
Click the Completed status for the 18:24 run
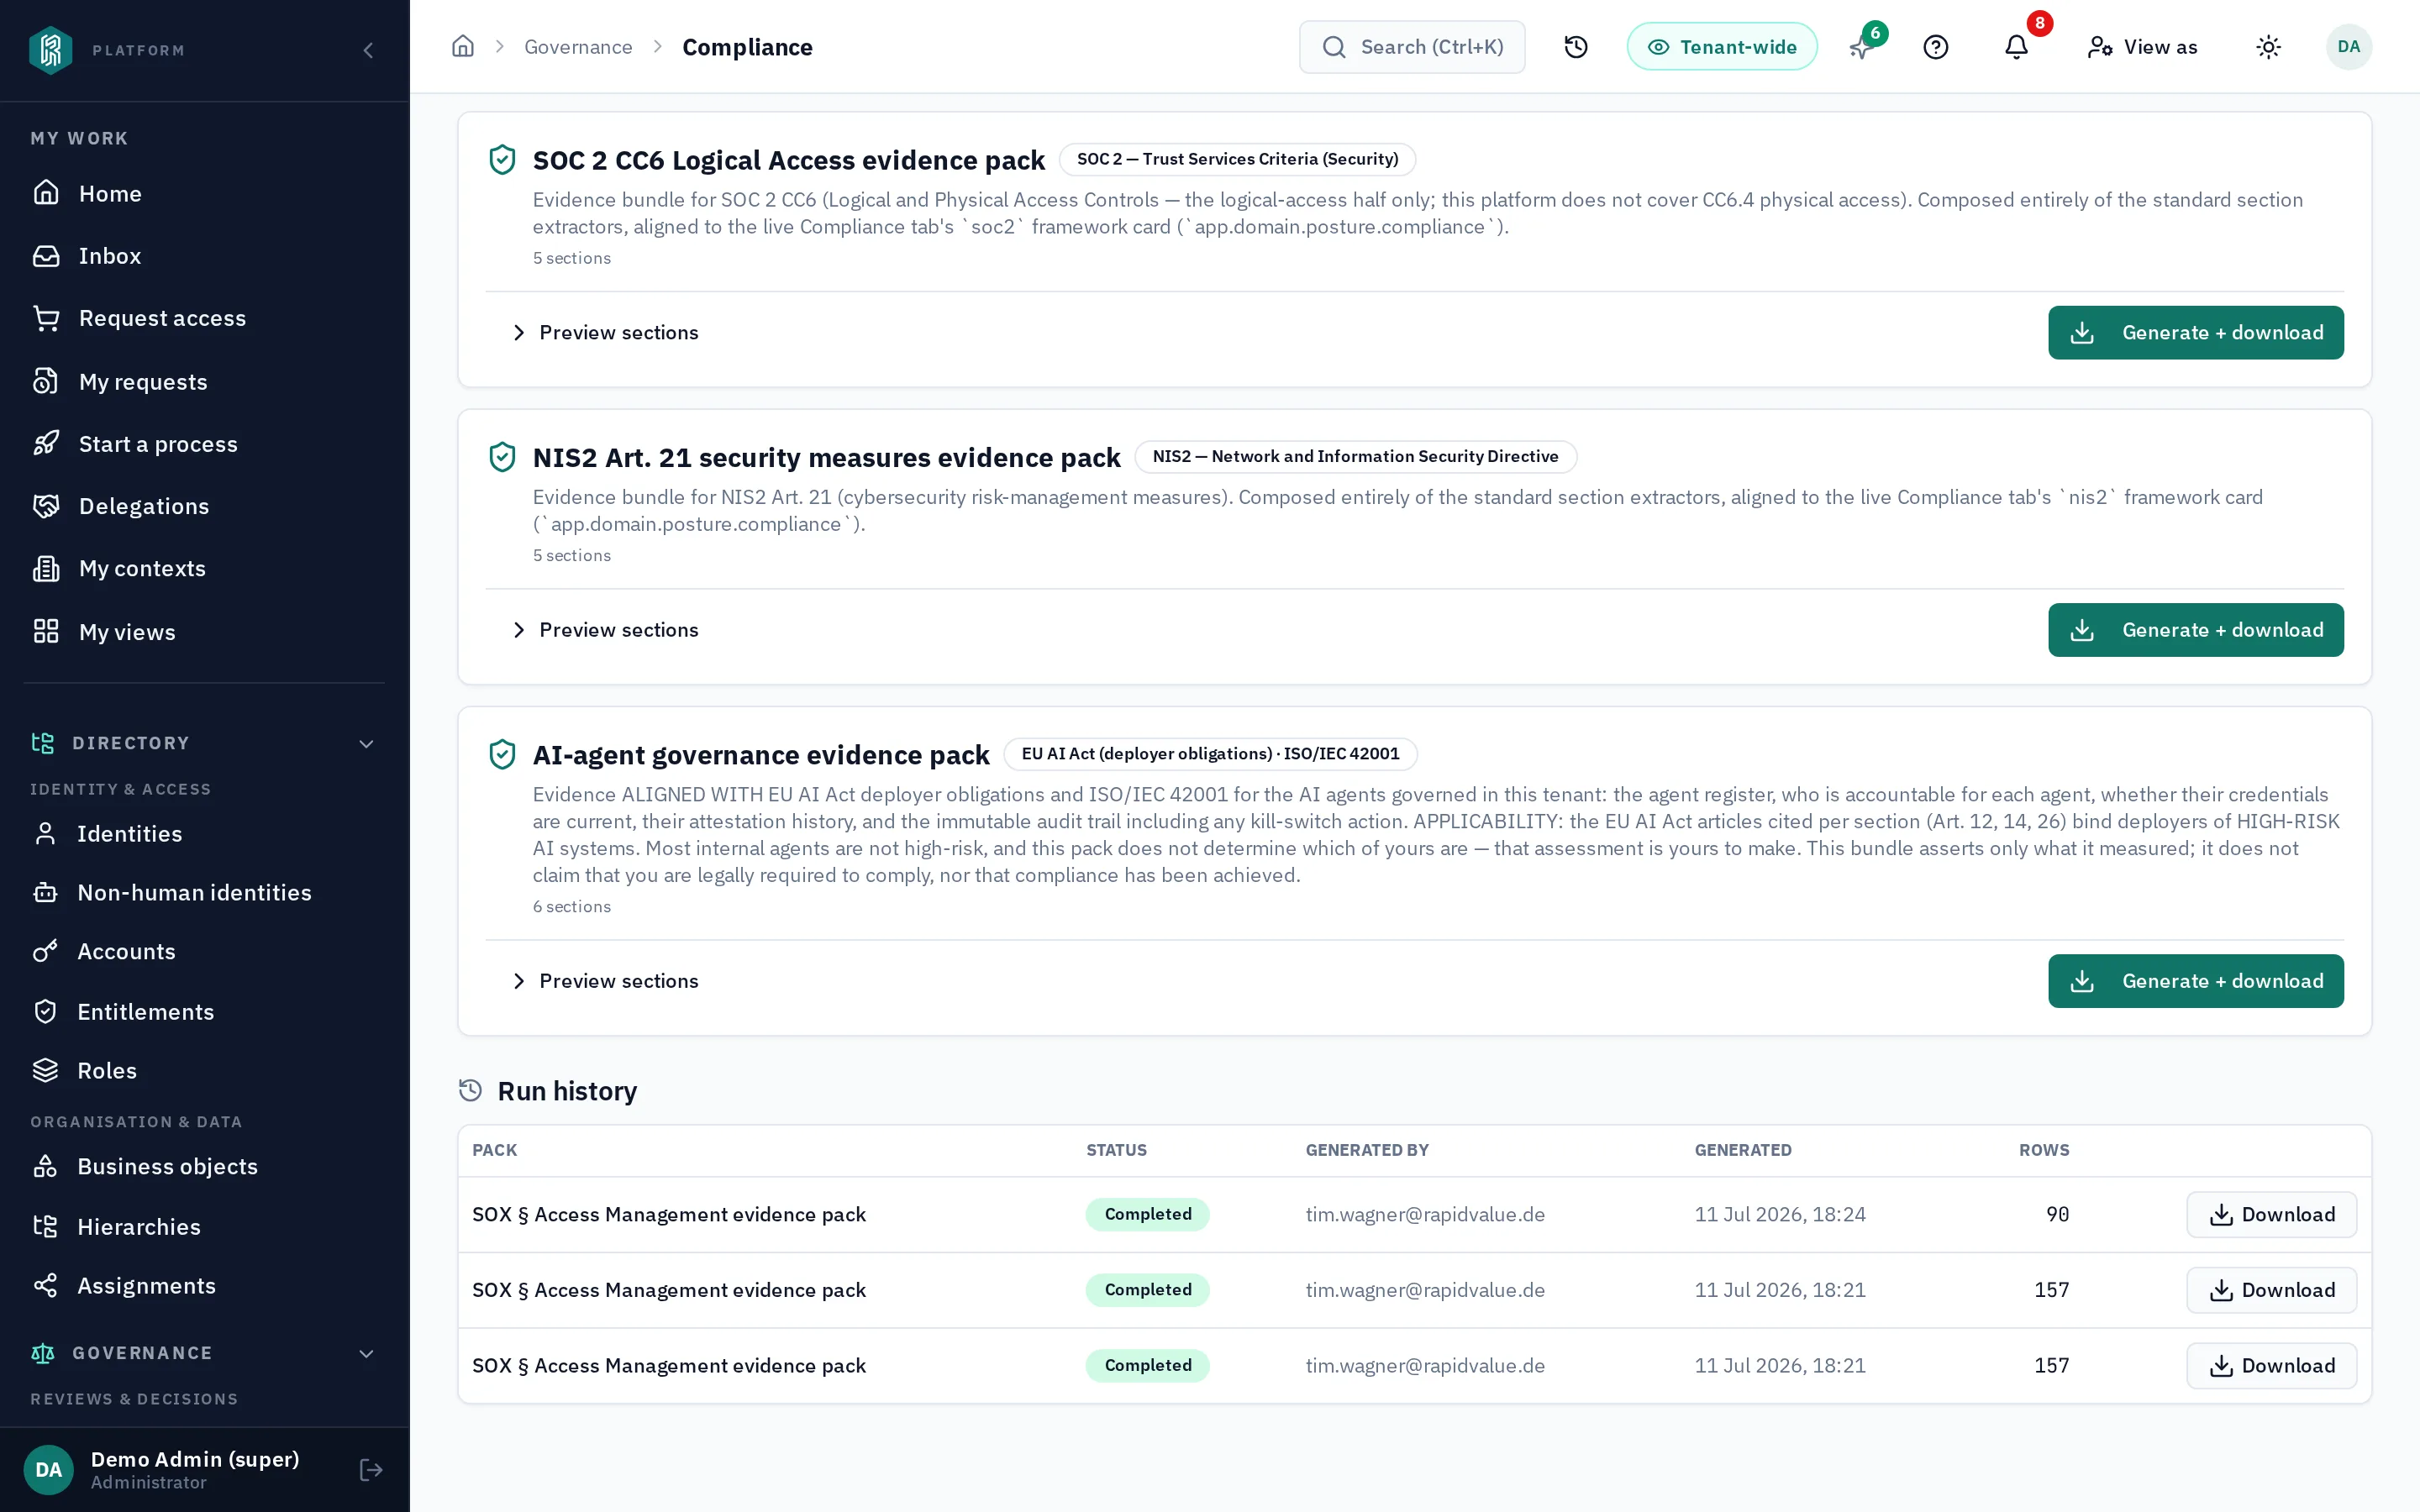pos(1147,1214)
